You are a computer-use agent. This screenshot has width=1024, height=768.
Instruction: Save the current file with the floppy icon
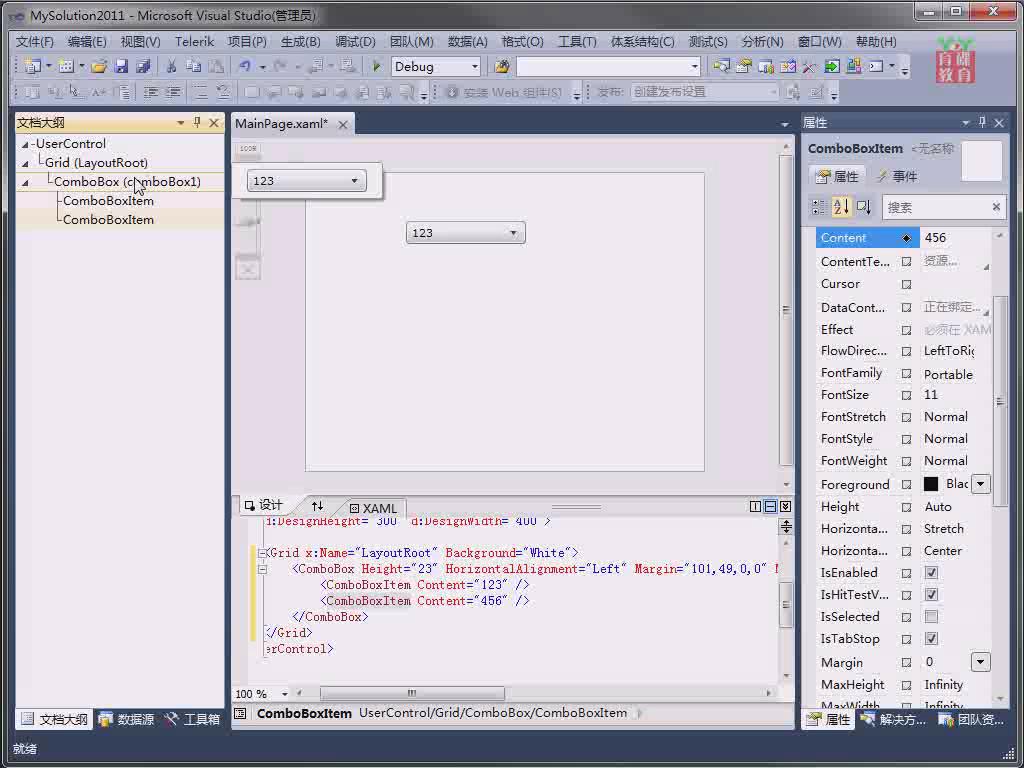121,66
